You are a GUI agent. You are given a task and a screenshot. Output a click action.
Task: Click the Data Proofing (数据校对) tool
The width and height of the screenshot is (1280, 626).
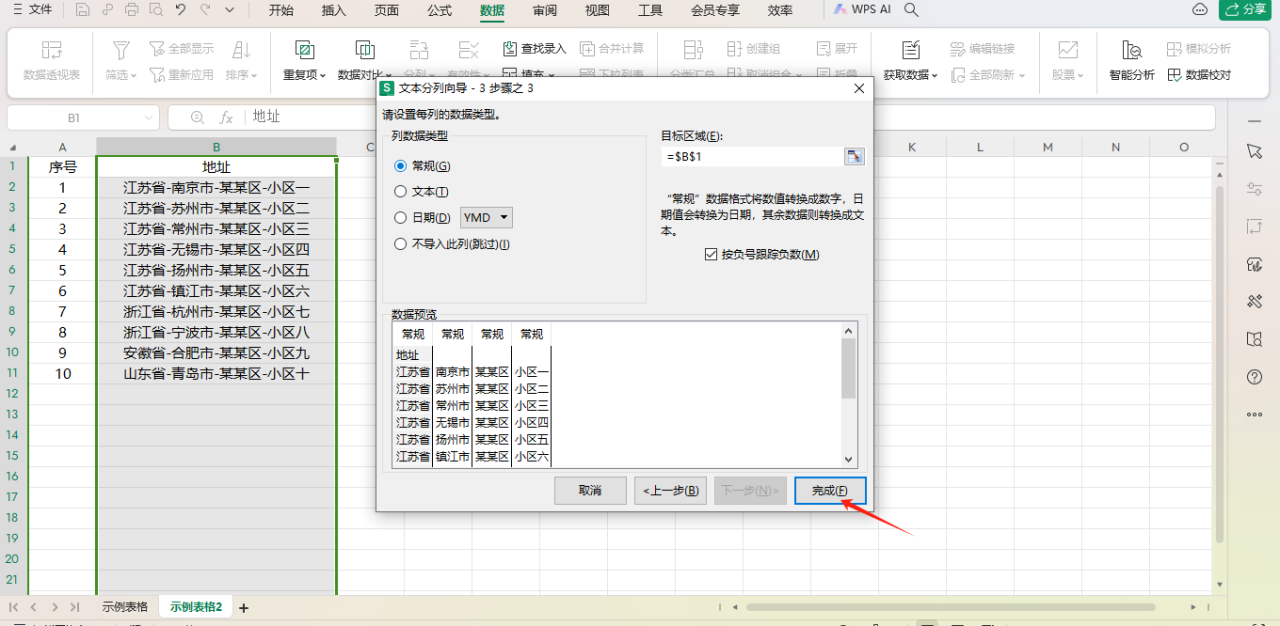coord(1199,74)
